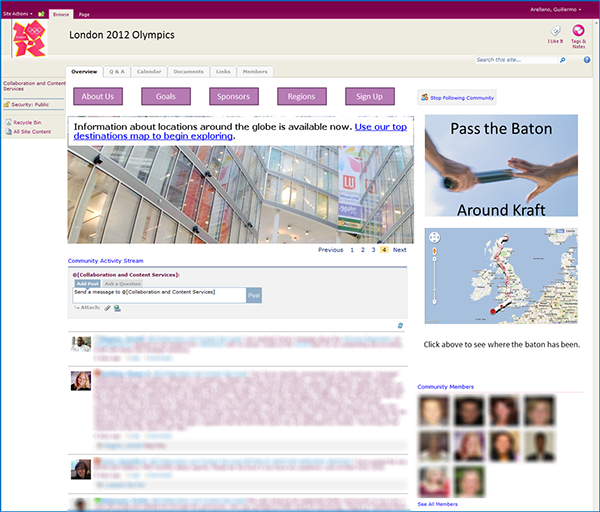Click Stop Following Community button
This screenshot has width=600, height=512.
click(457, 98)
